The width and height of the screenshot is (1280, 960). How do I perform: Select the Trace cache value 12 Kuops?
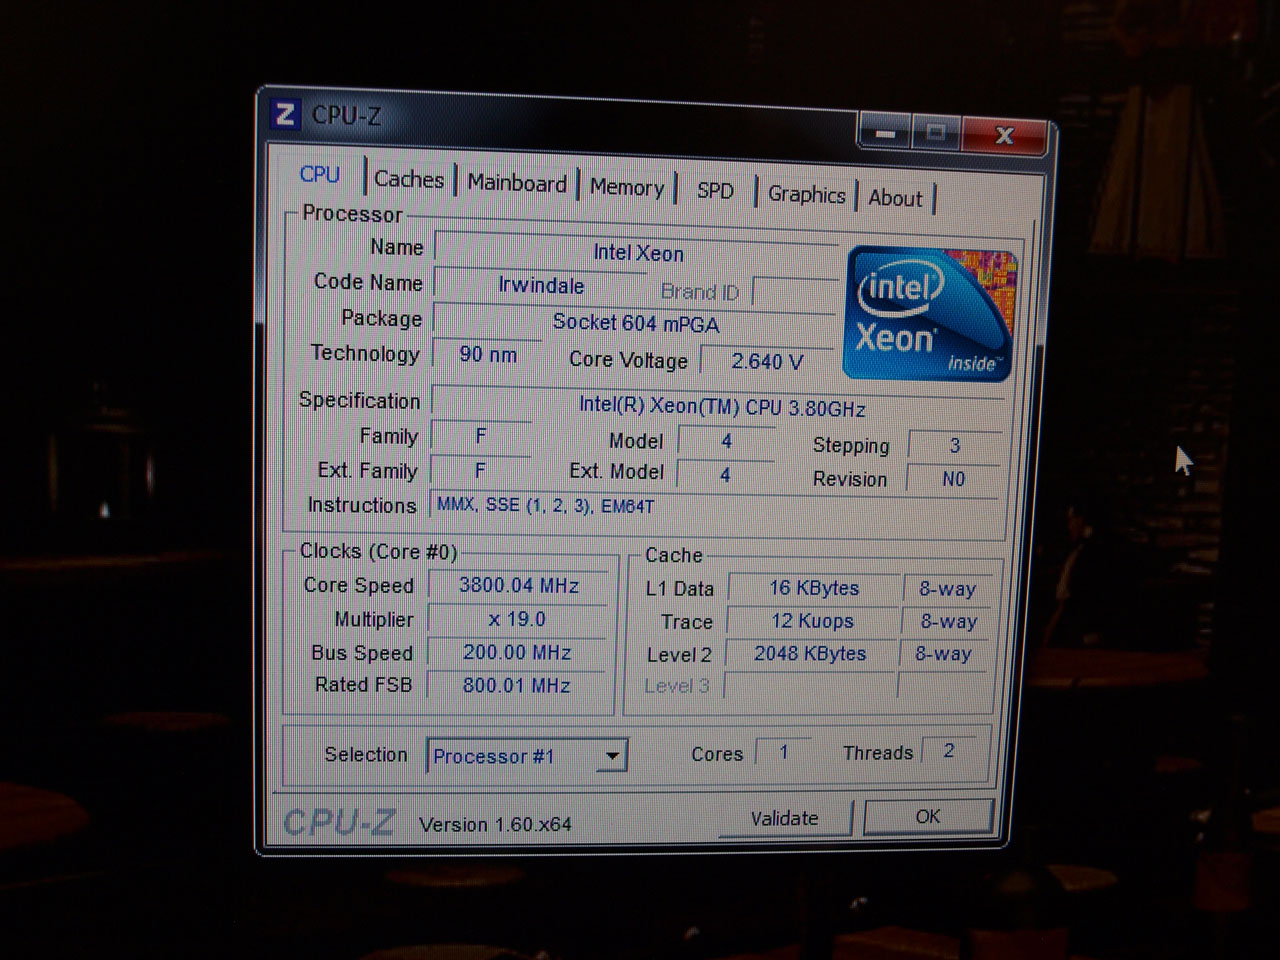(813, 621)
